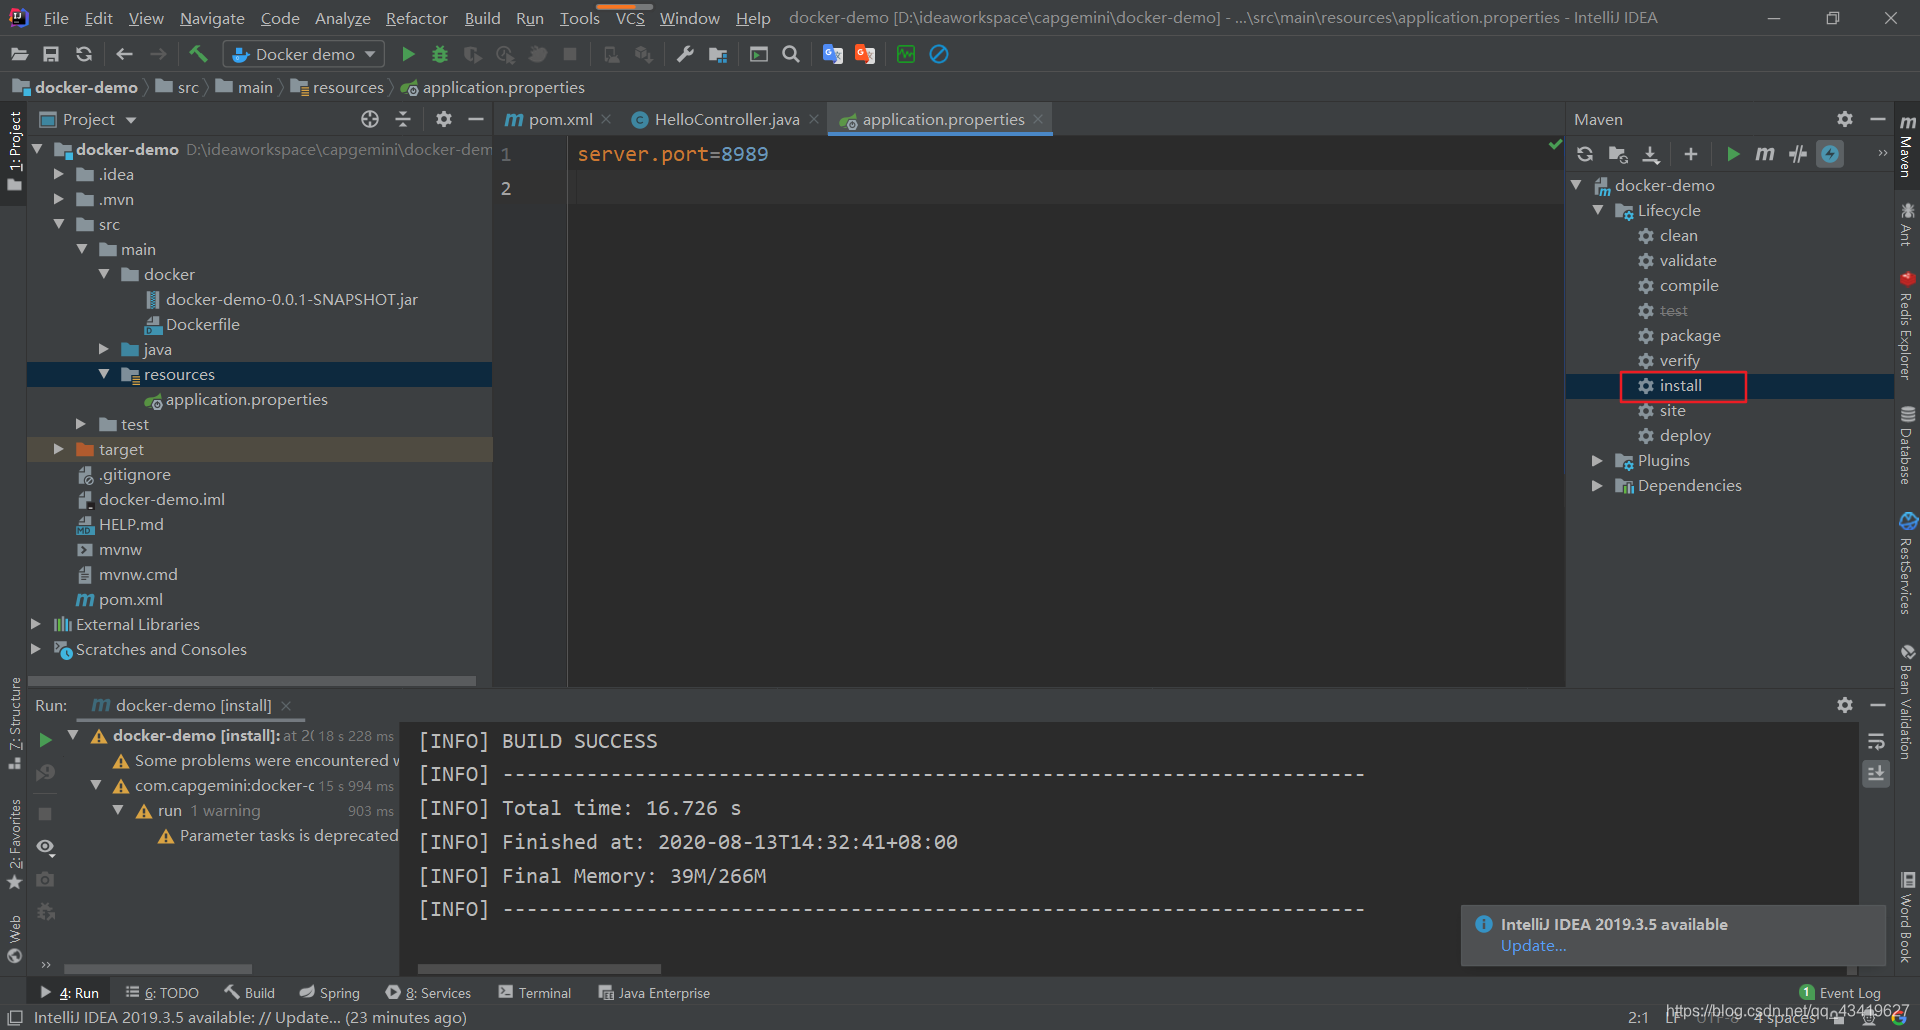Expand the target folder
This screenshot has width=1920, height=1030.
click(59, 449)
